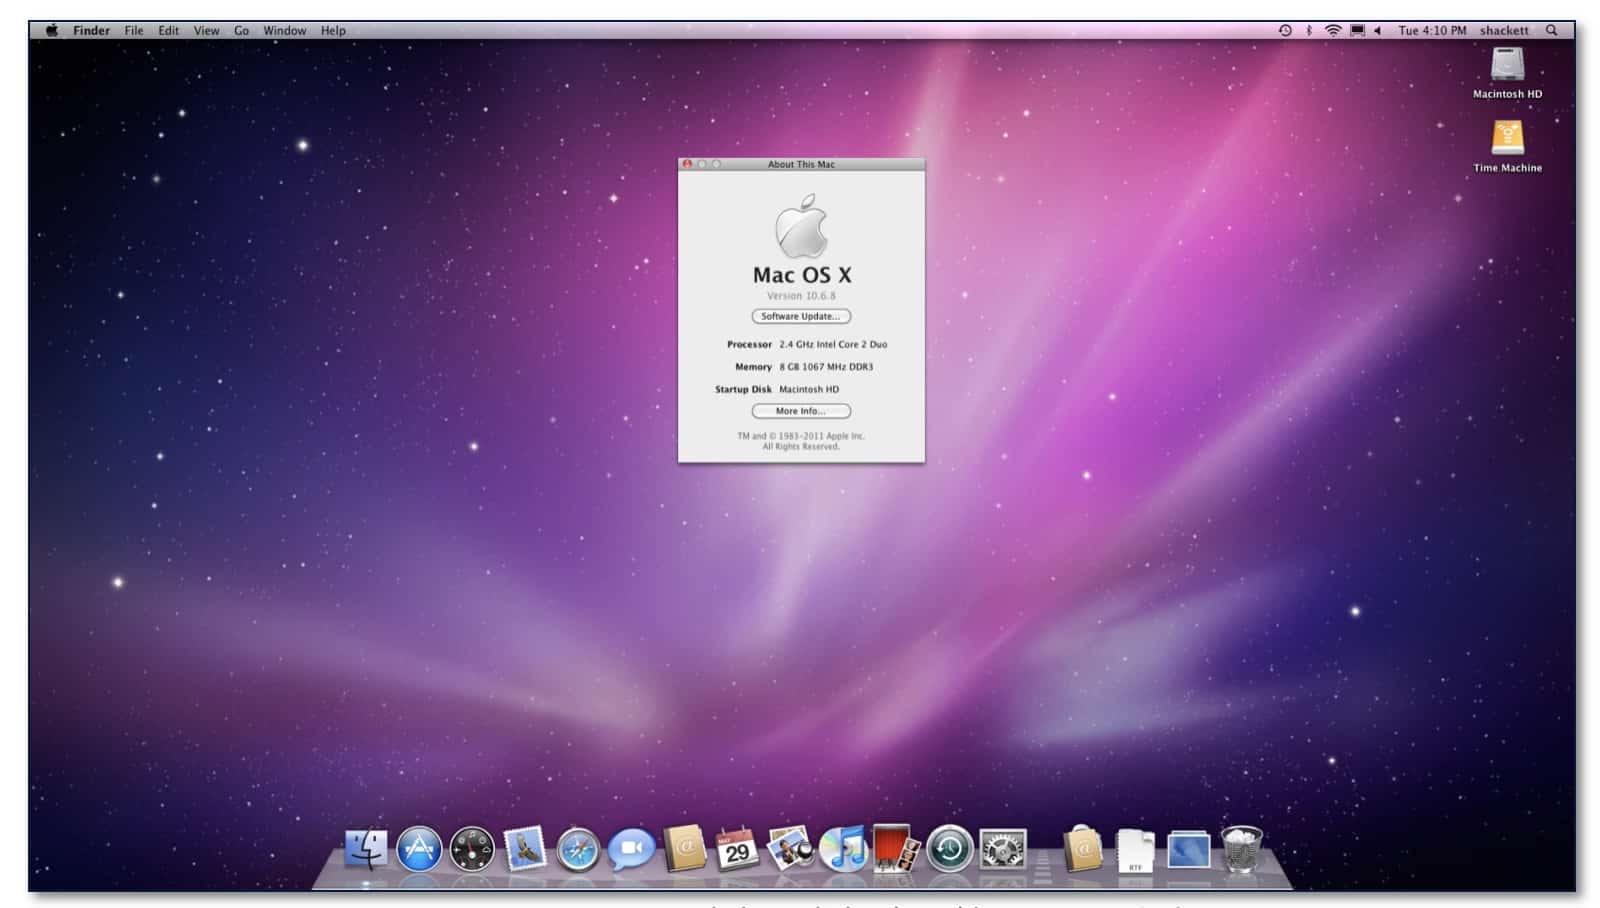Open Finder from the Dock
Screen dimensions: 1600x908
tap(366, 850)
